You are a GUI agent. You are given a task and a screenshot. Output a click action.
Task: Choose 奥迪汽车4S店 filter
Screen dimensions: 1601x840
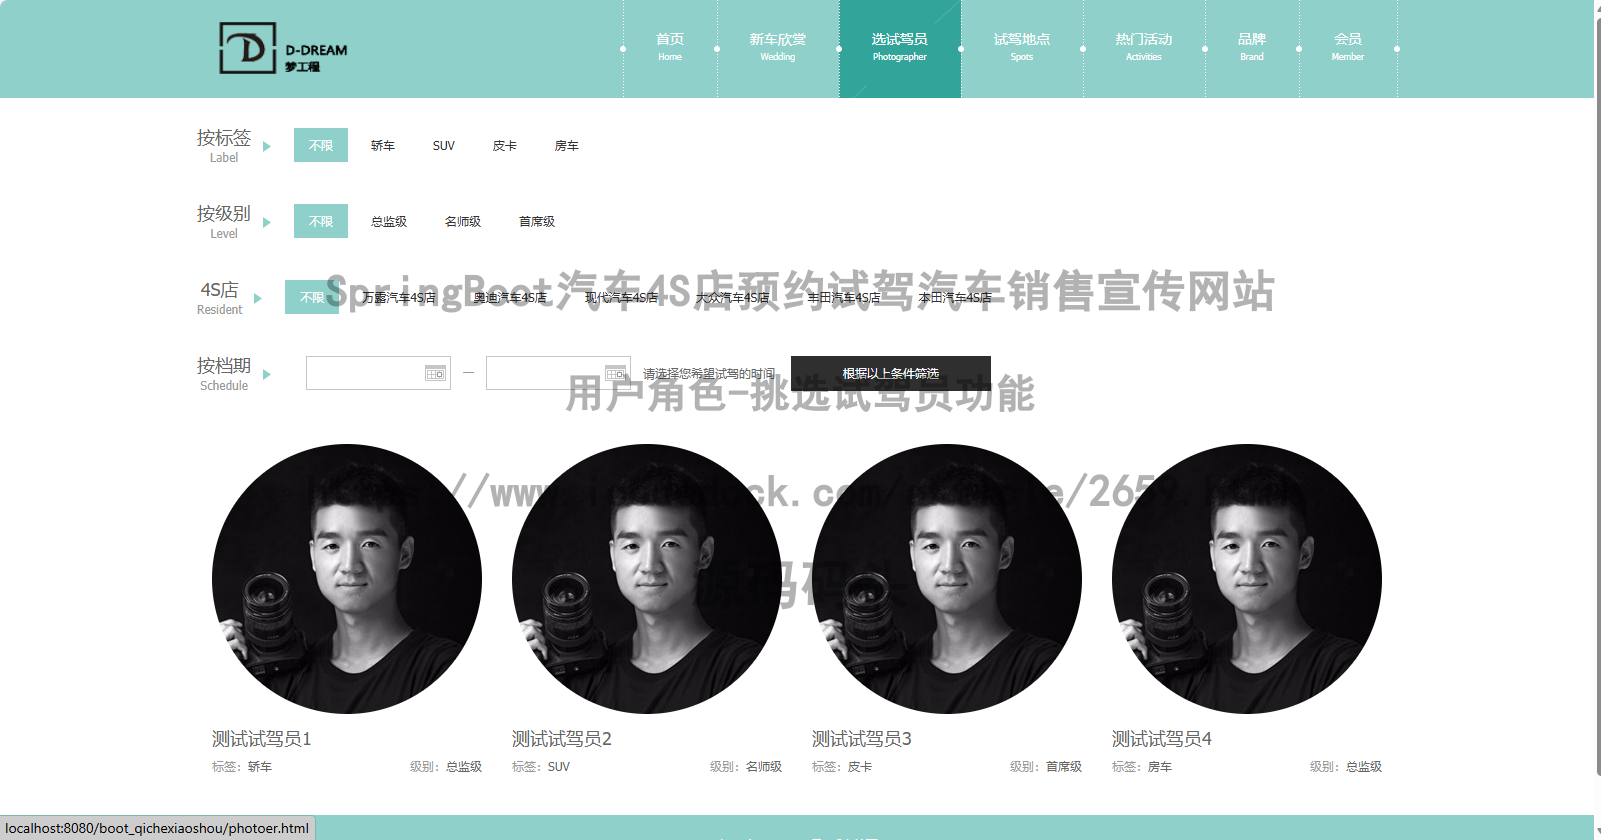(x=510, y=298)
